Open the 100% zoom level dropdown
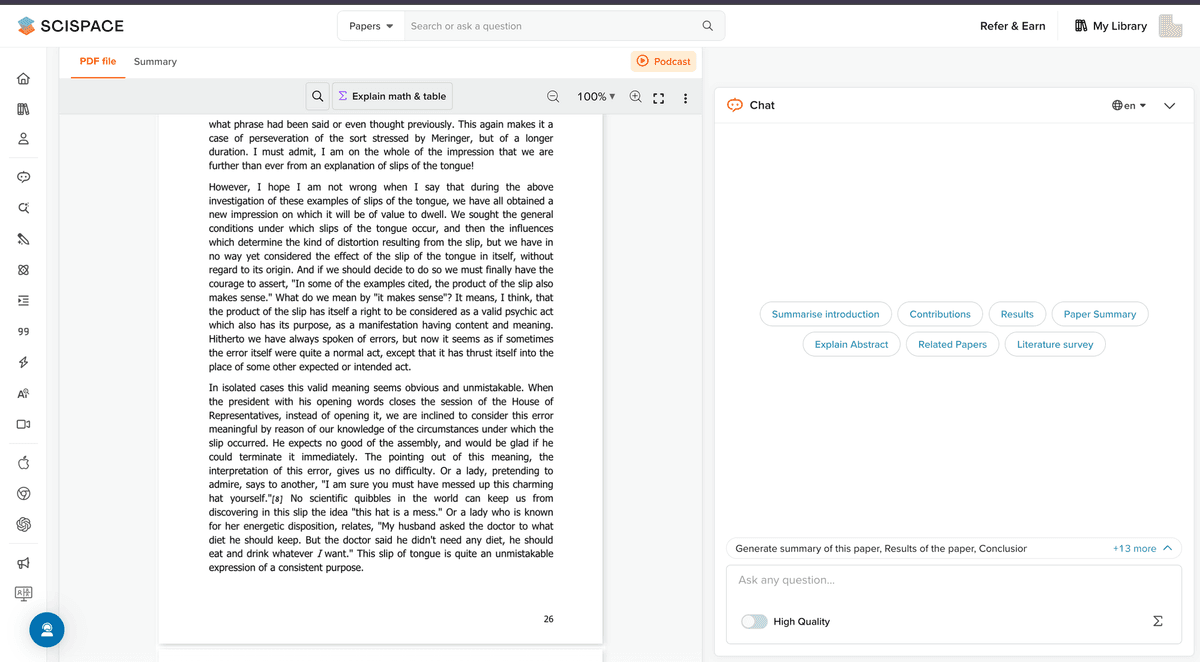 [596, 97]
